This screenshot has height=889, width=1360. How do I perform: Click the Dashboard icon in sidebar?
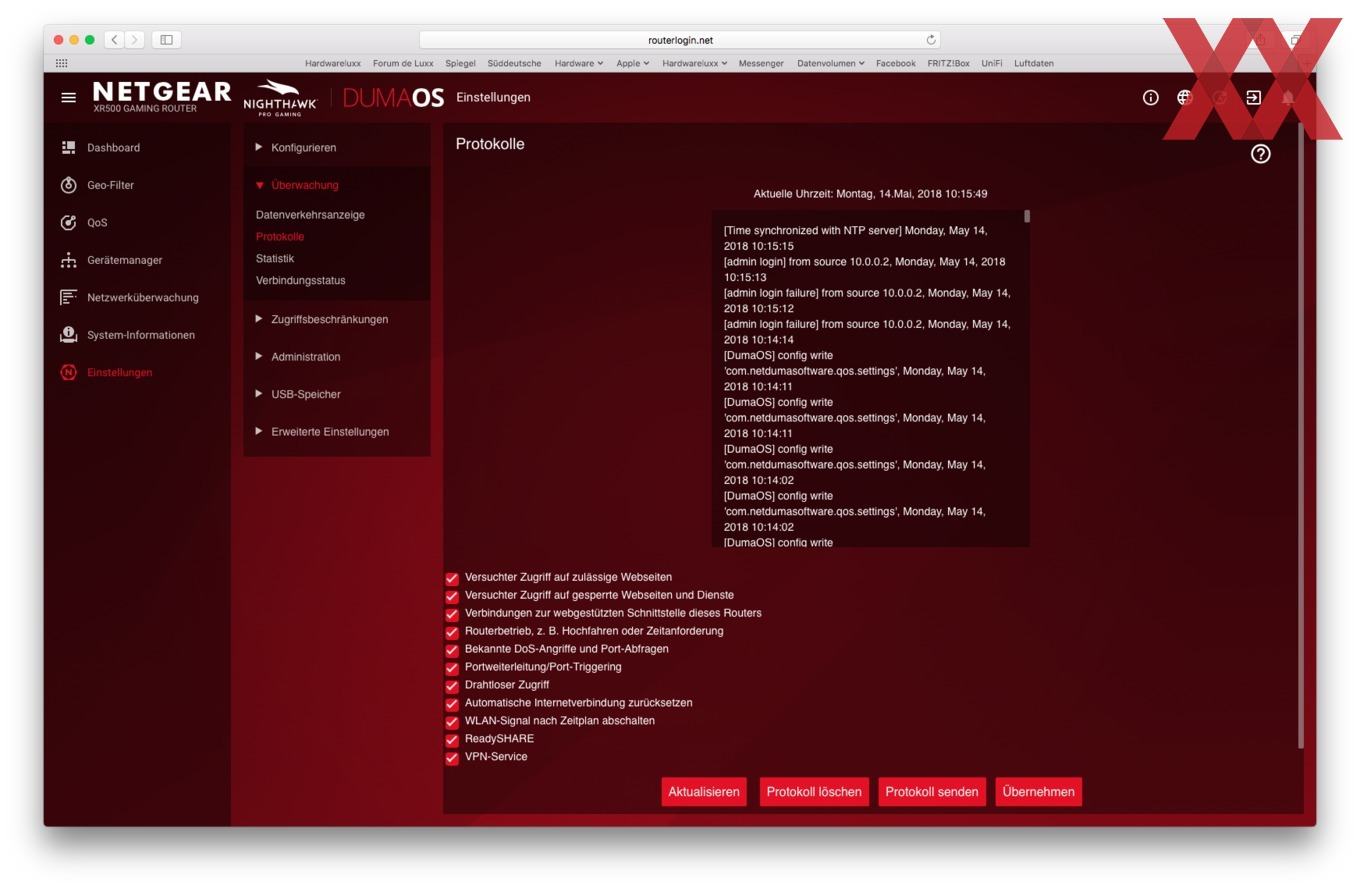pos(68,147)
